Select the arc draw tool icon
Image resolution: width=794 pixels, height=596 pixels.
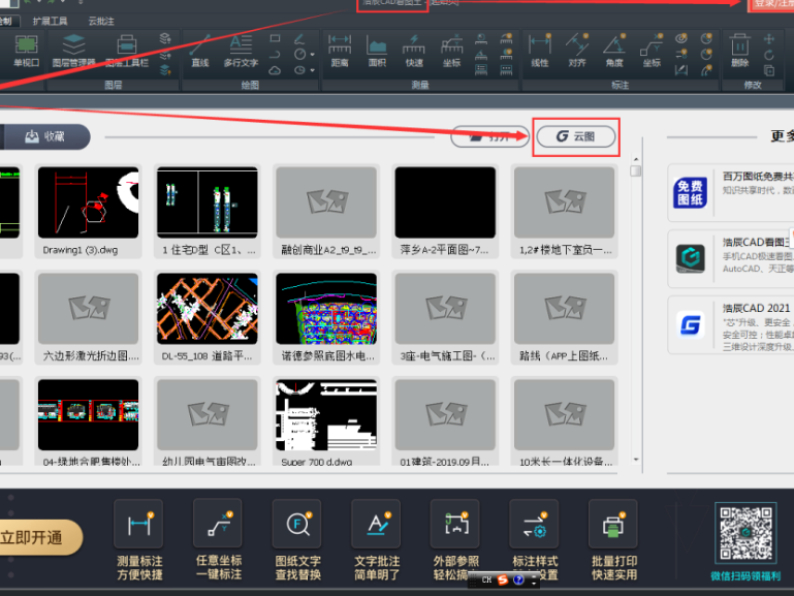click(275, 54)
